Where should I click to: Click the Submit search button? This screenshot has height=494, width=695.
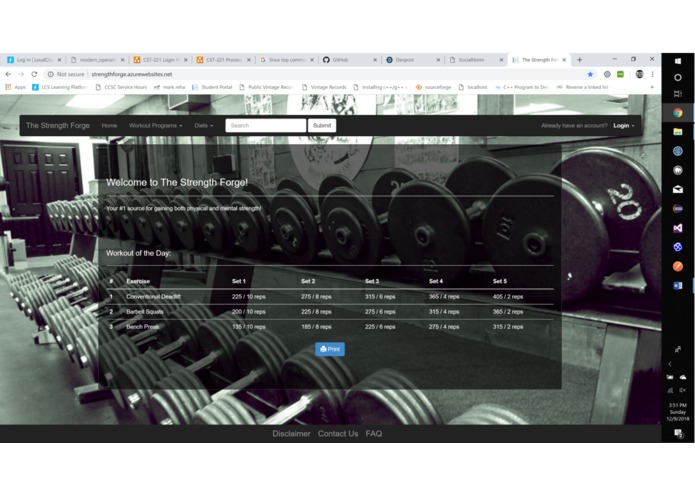click(x=322, y=125)
